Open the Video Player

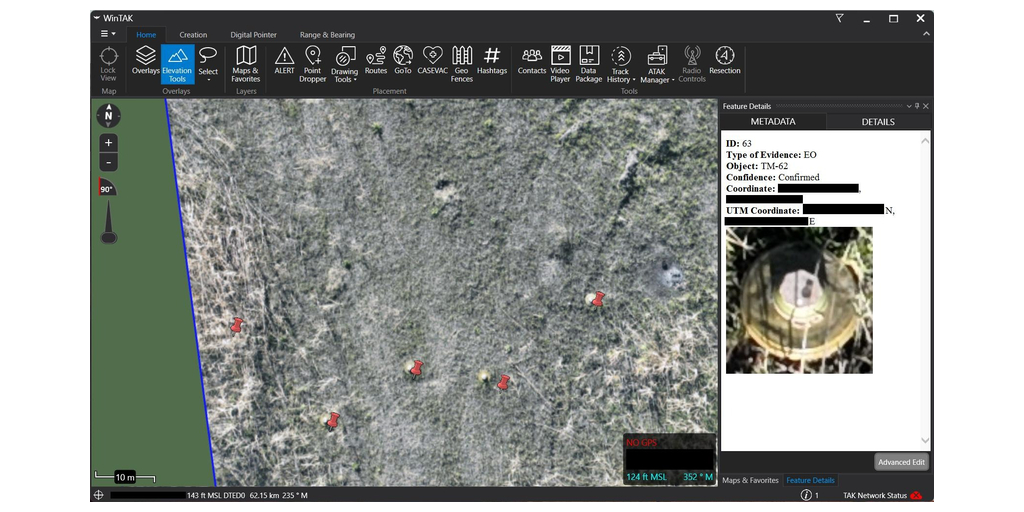pos(560,62)
